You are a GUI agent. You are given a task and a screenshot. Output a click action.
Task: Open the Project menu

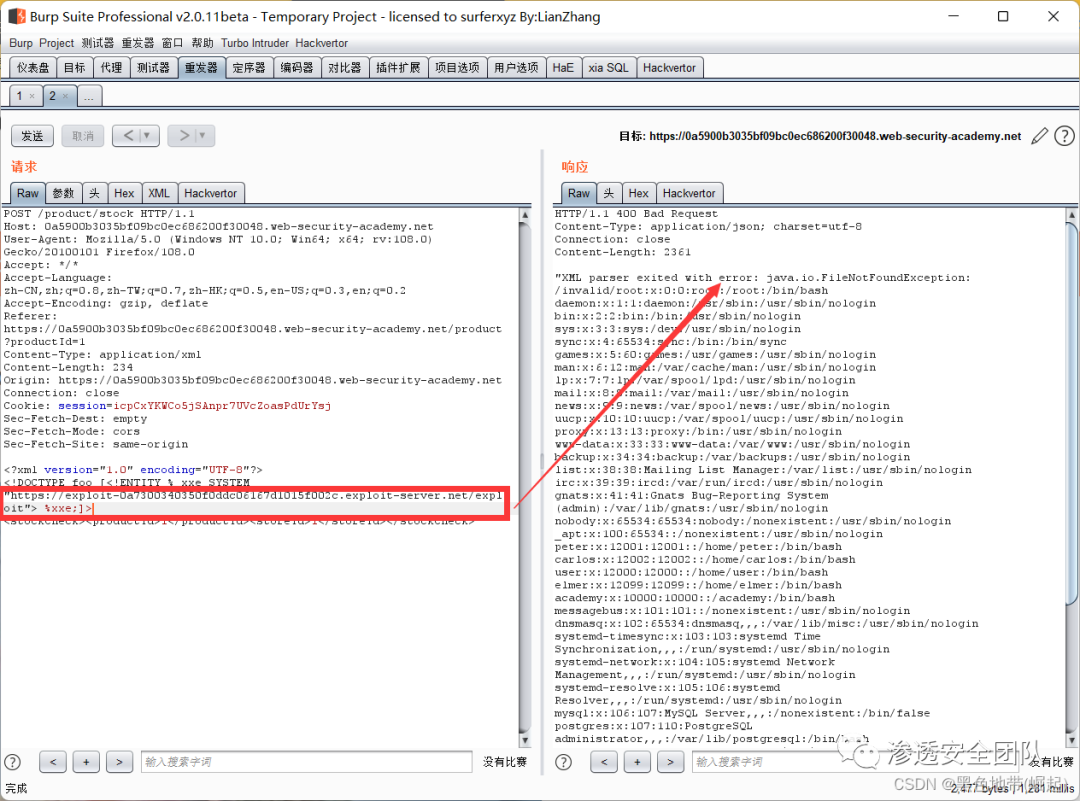coord(56,43)
